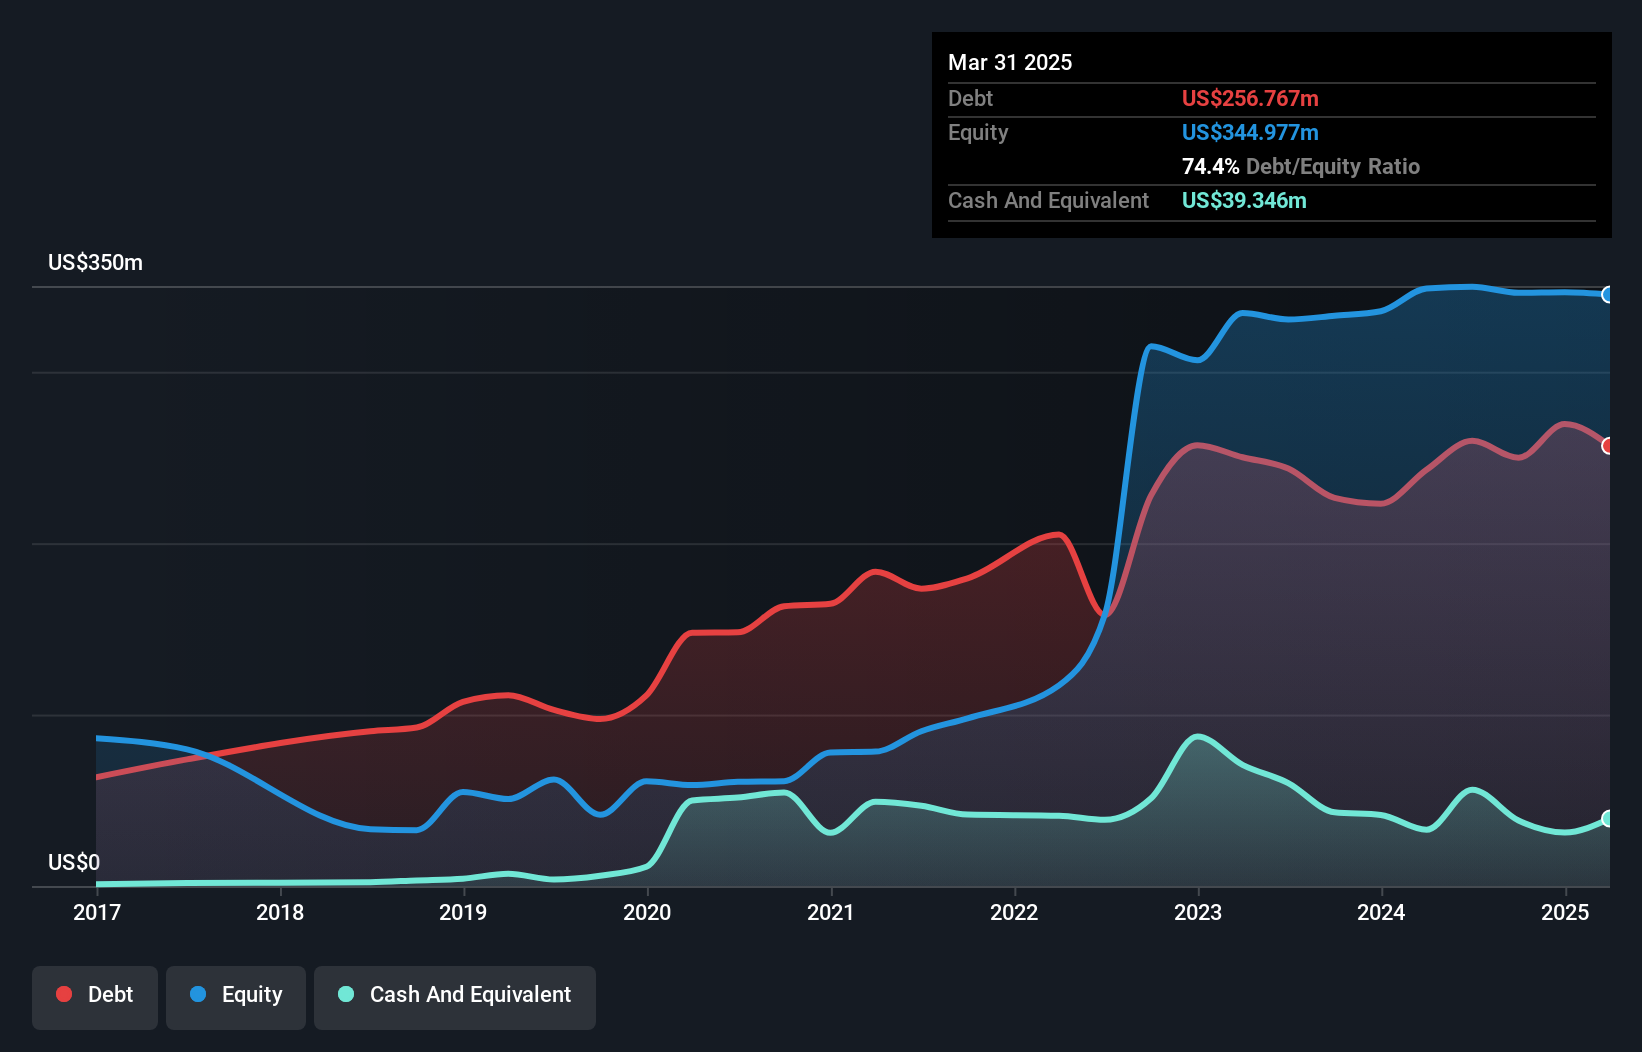The image size is (1642, 1052).
Task: Click the teal Cash And Equivalent legend dot
Action: point(346,994)
